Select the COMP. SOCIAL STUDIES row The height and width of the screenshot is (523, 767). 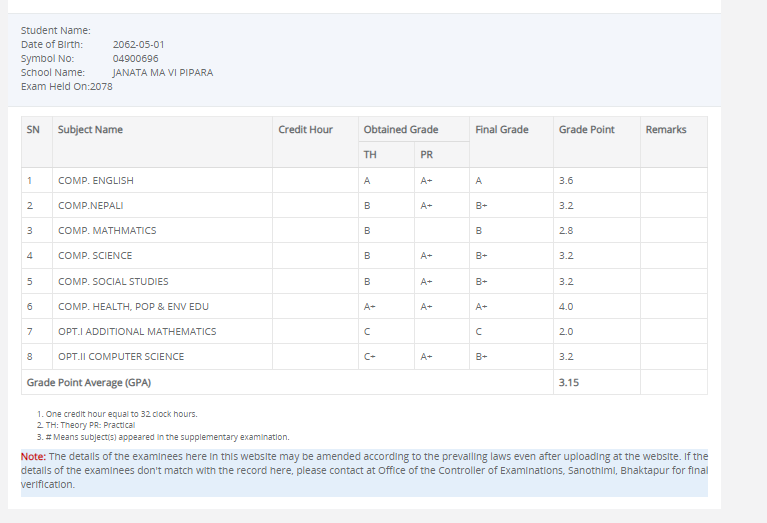tap(113, 282)
